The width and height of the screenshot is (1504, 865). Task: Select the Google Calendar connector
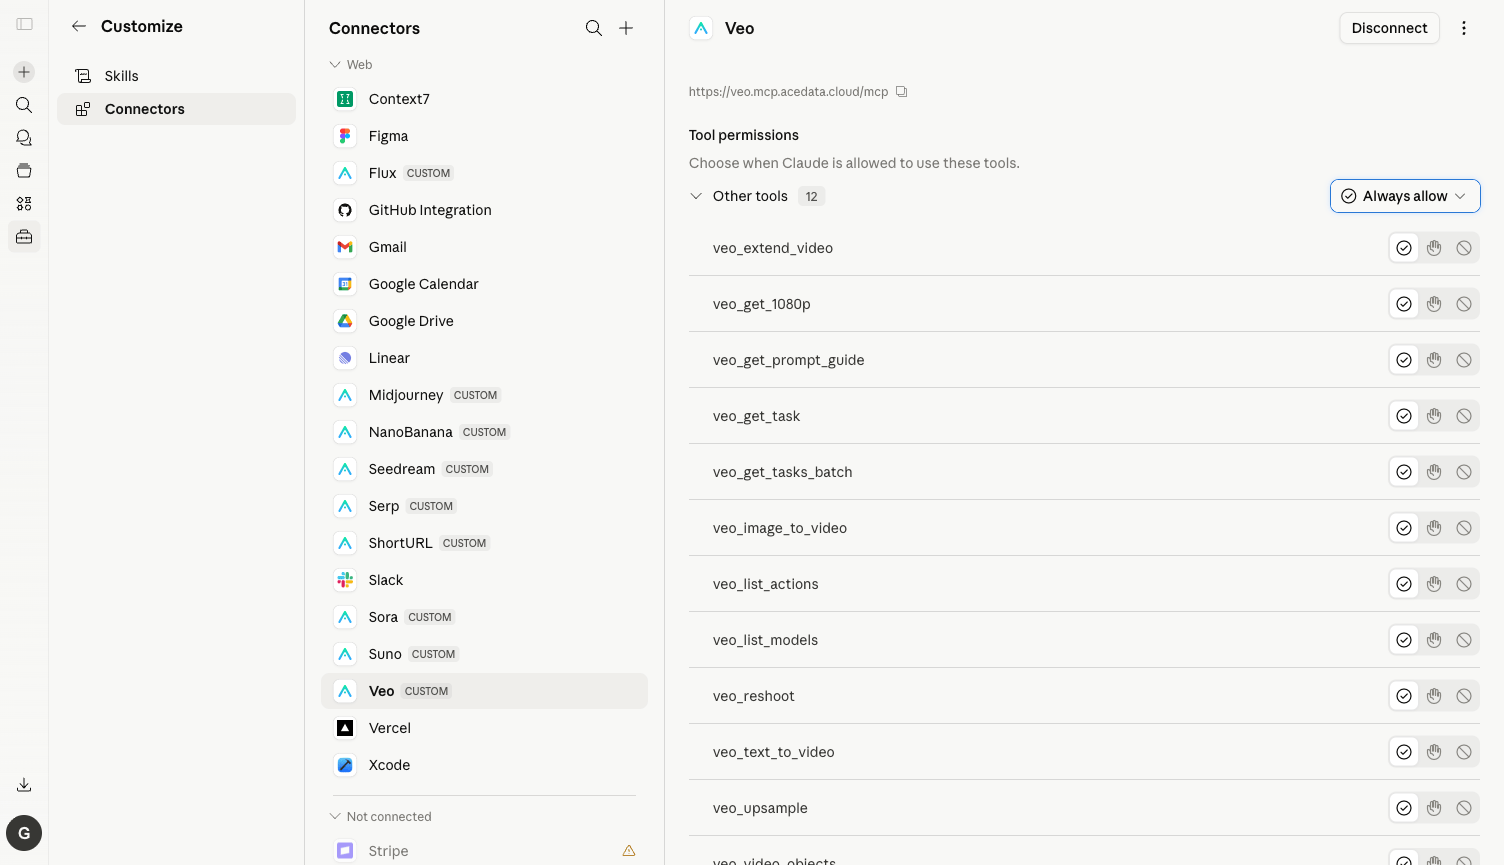pos(484,284)
